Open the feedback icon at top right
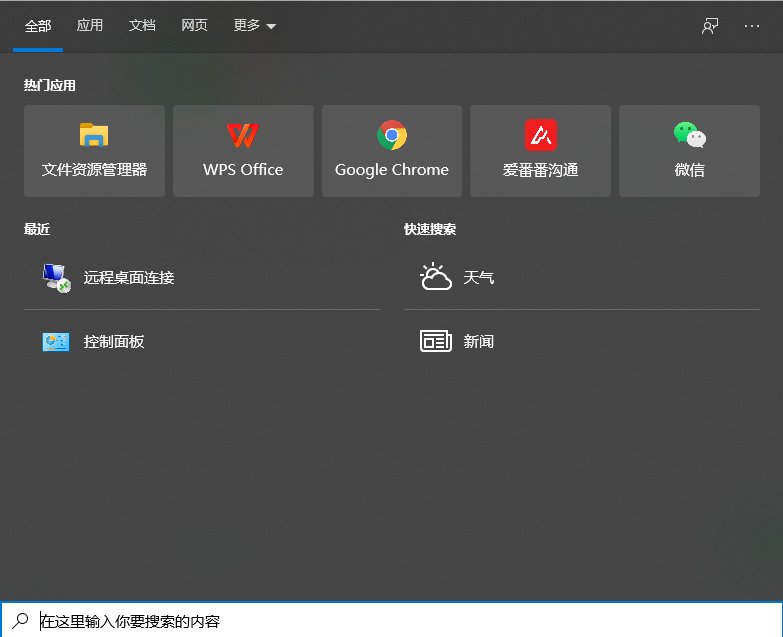This screenshot has width=783, height=637. pyautogui.click(x=710, y=26)
